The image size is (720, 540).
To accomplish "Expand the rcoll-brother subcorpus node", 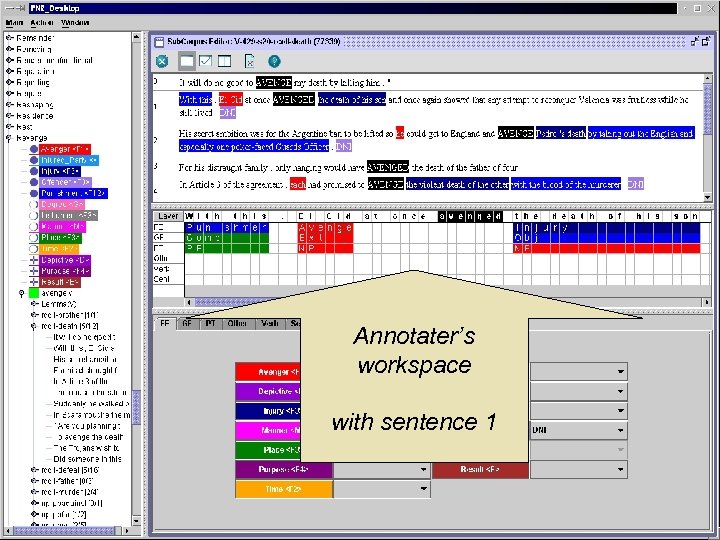I will 34,315.
